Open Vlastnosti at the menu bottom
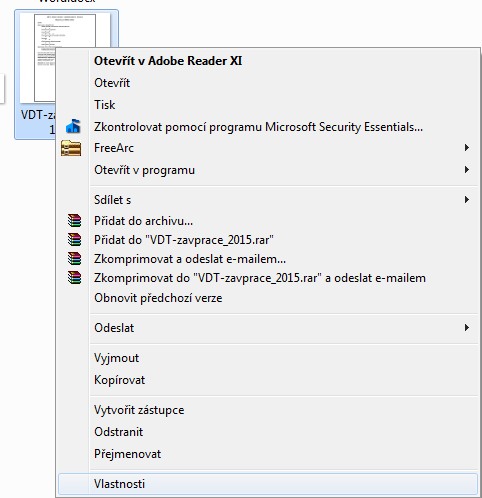 pos(268,484)
